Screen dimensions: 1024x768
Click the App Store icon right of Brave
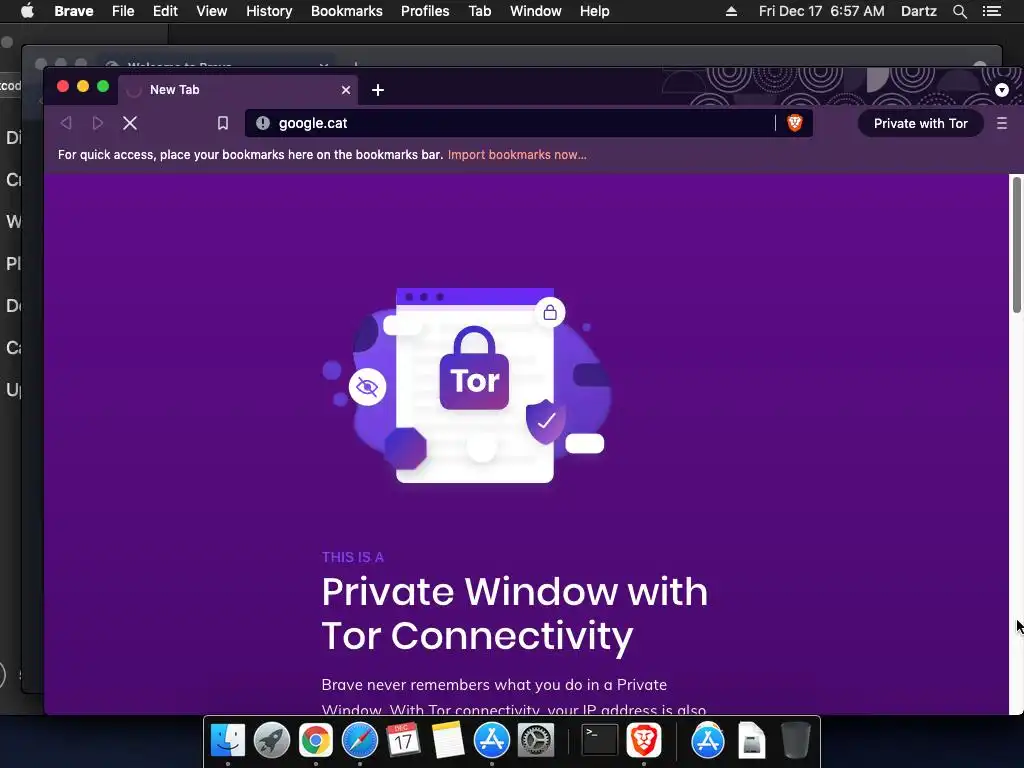[708, 740]
